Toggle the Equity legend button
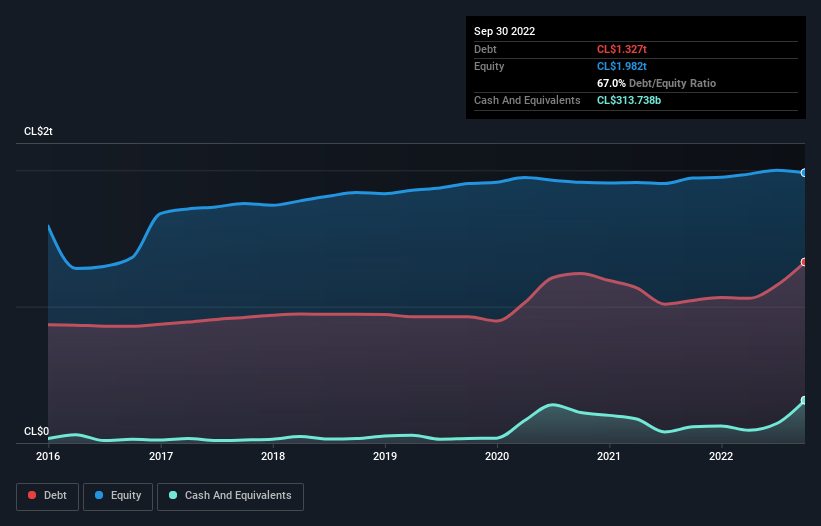This screenshot has width=821, height=526. click(x=118, y=496)
